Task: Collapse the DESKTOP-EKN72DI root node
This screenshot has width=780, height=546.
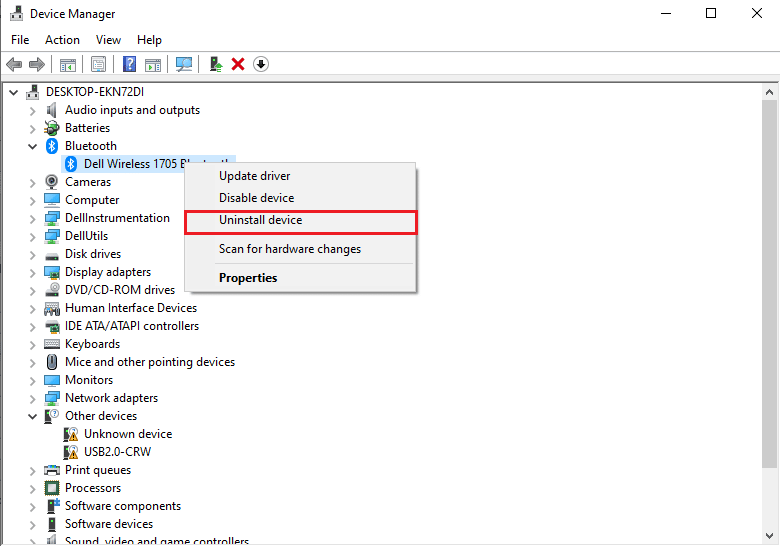Action: point(14,92)
